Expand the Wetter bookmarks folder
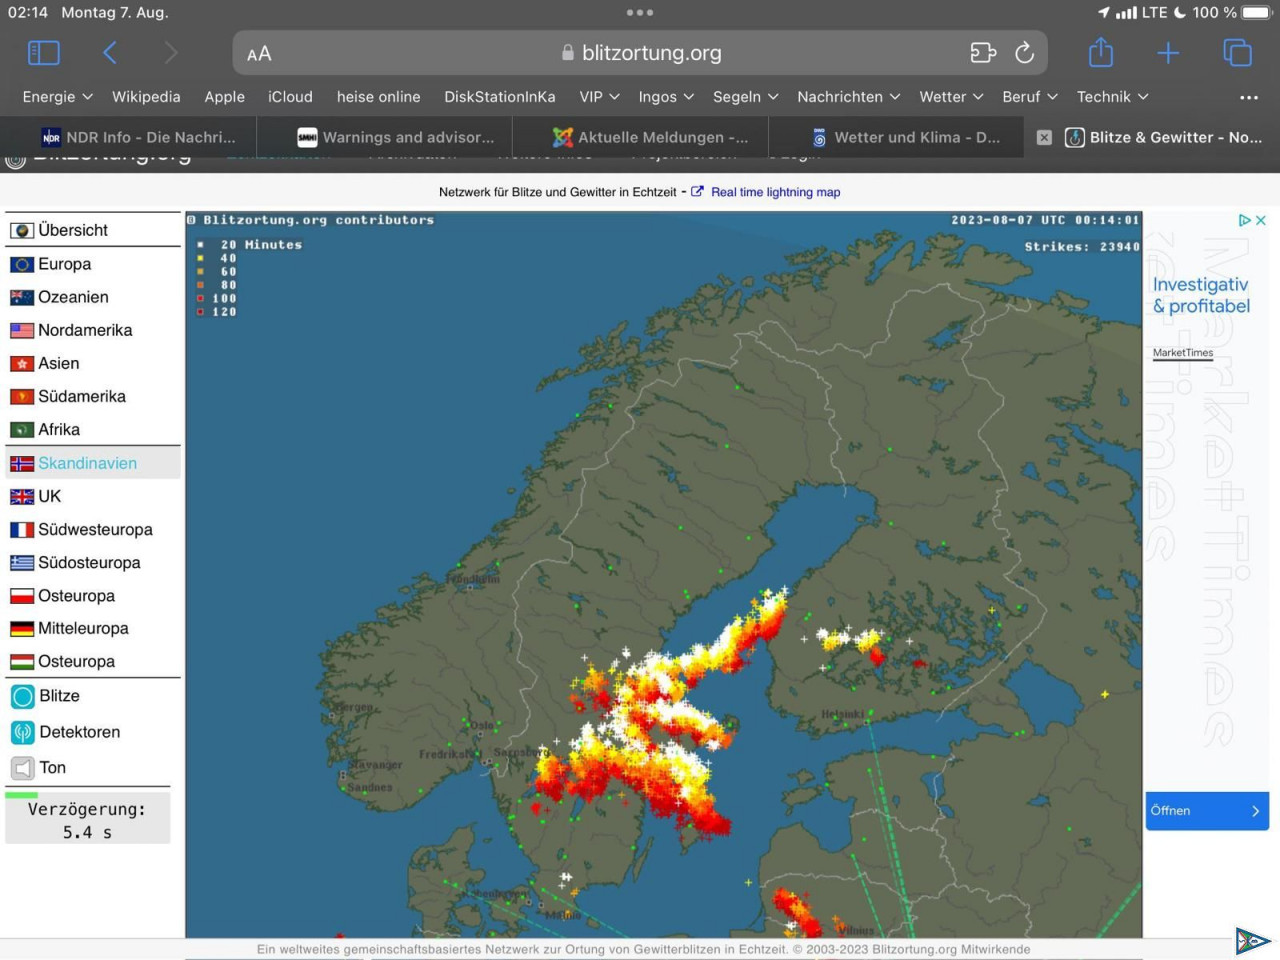 tap(950, 97)
